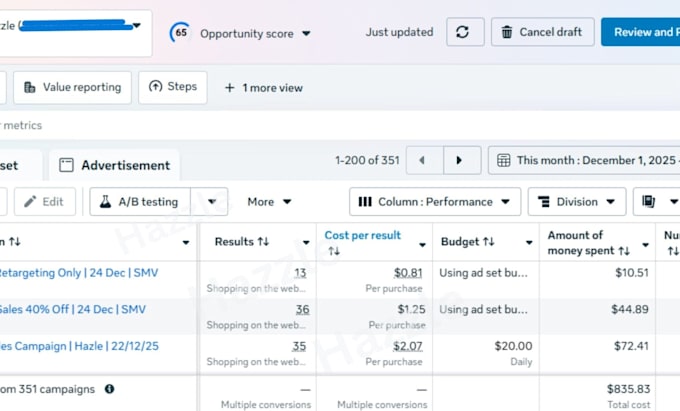The image size is (680, 411).
Task: Click the $72.41 amount spent value
Action: click(x=631, y=346)
